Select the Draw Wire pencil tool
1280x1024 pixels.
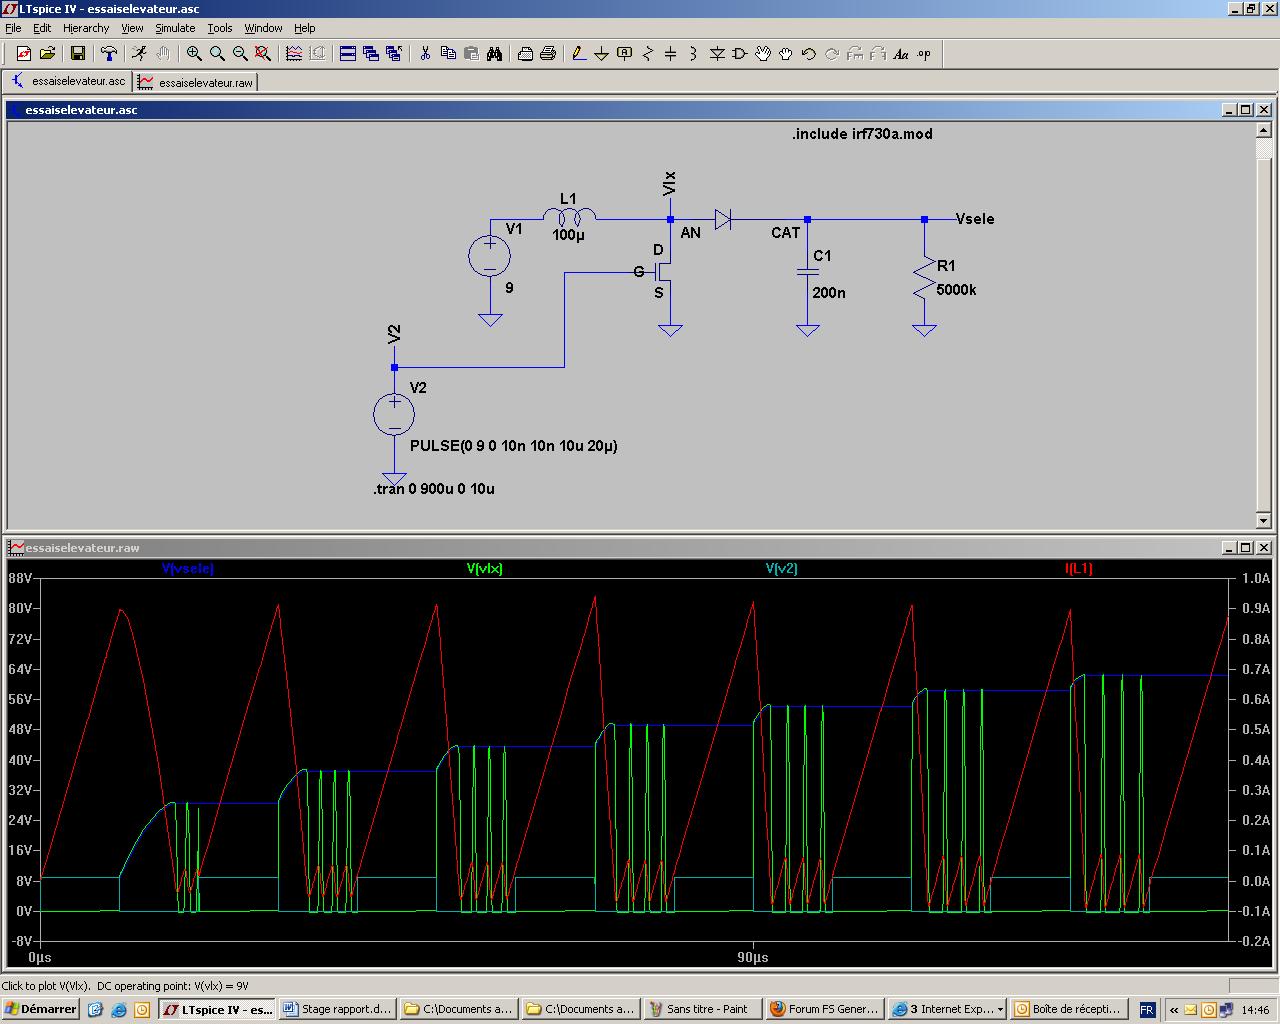click(x=578, y=54)
